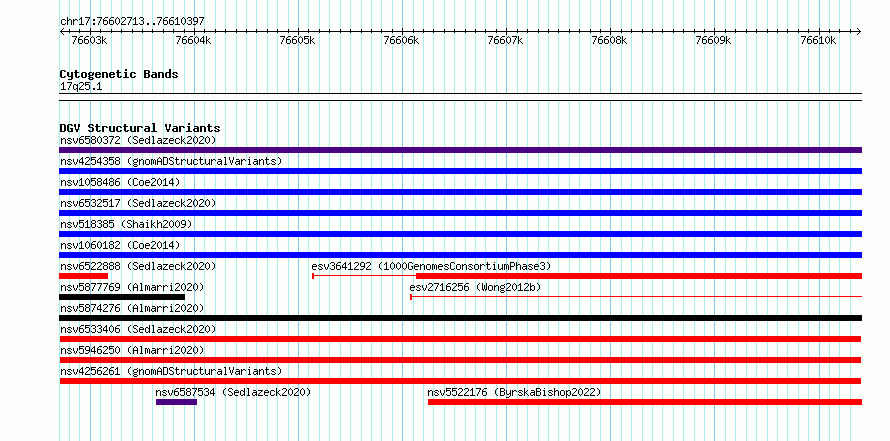Viewport: 890px width, 441px height.
Task: Click the red bar under nsv6533406
Action: click(x=460, y=339)
